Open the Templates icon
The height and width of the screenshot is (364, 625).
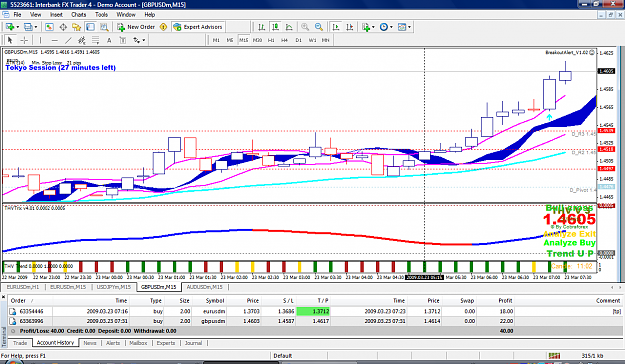(x=402, y=27)
